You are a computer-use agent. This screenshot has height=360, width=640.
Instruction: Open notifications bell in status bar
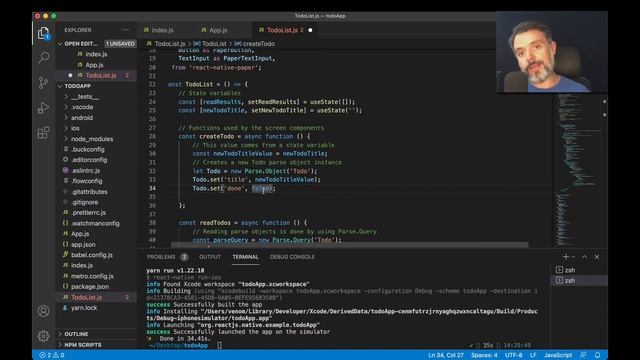tap(597, 355)
